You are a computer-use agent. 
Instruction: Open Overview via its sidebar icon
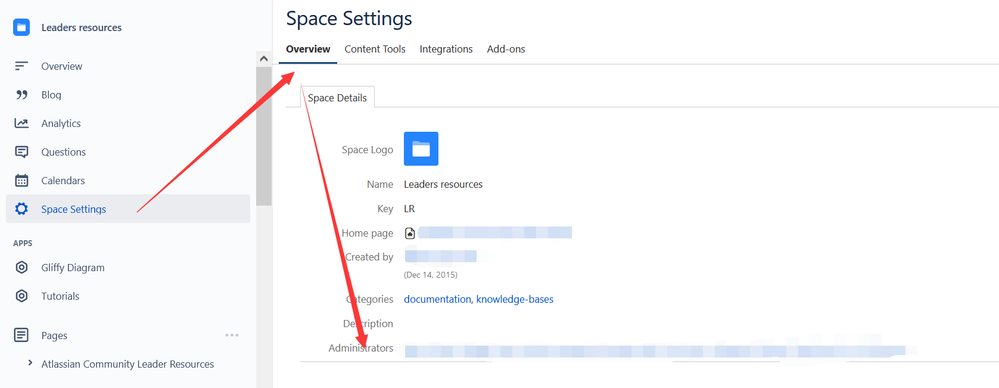(x=22, y=66)
